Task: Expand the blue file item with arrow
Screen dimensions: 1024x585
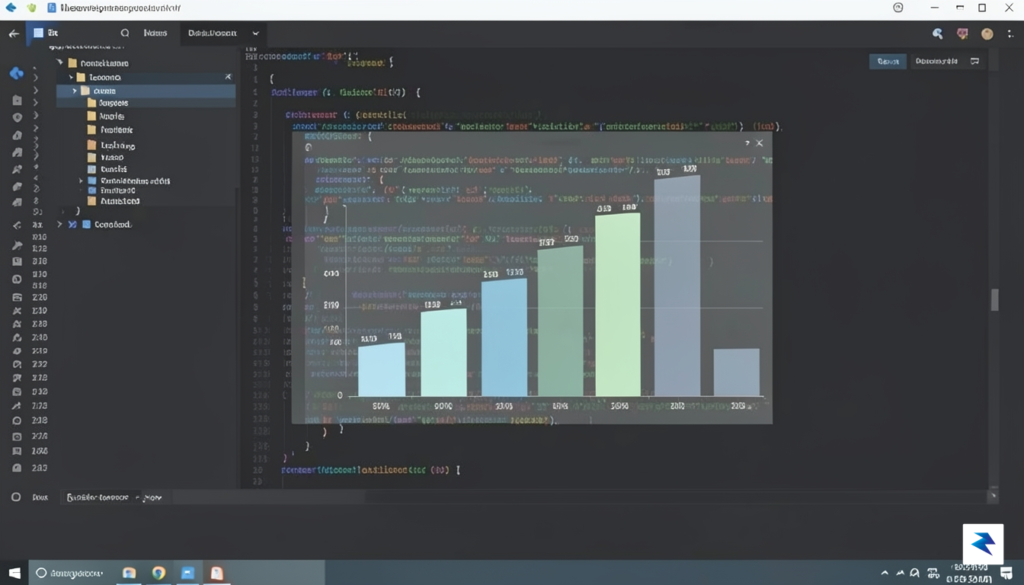Action: pos(81,181)
